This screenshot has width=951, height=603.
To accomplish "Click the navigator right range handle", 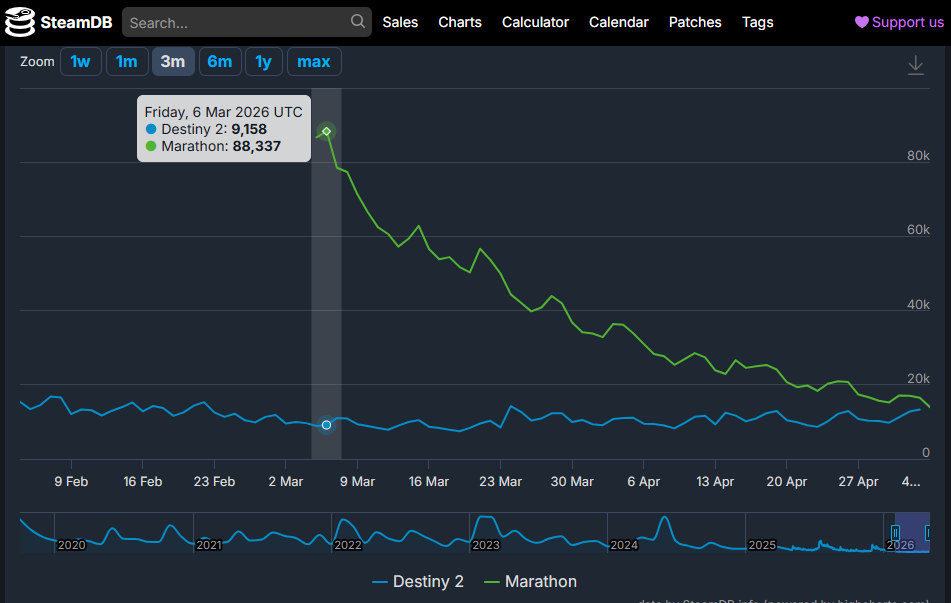I will click(928, 533).
